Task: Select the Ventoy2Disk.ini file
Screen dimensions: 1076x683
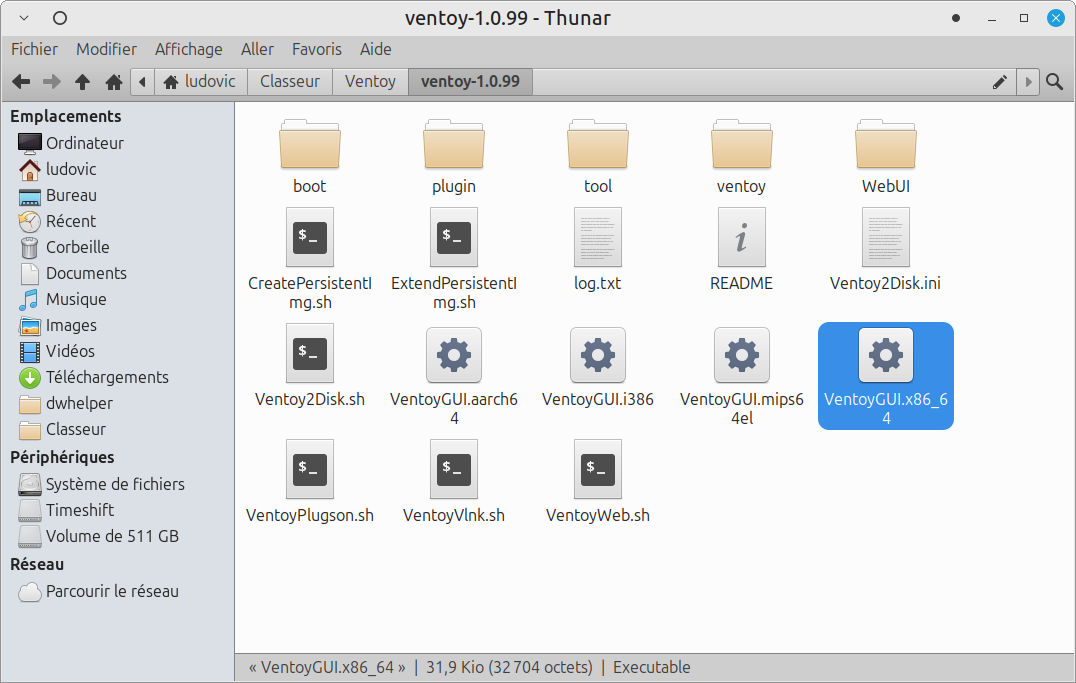Action: [x=885, y=249]
